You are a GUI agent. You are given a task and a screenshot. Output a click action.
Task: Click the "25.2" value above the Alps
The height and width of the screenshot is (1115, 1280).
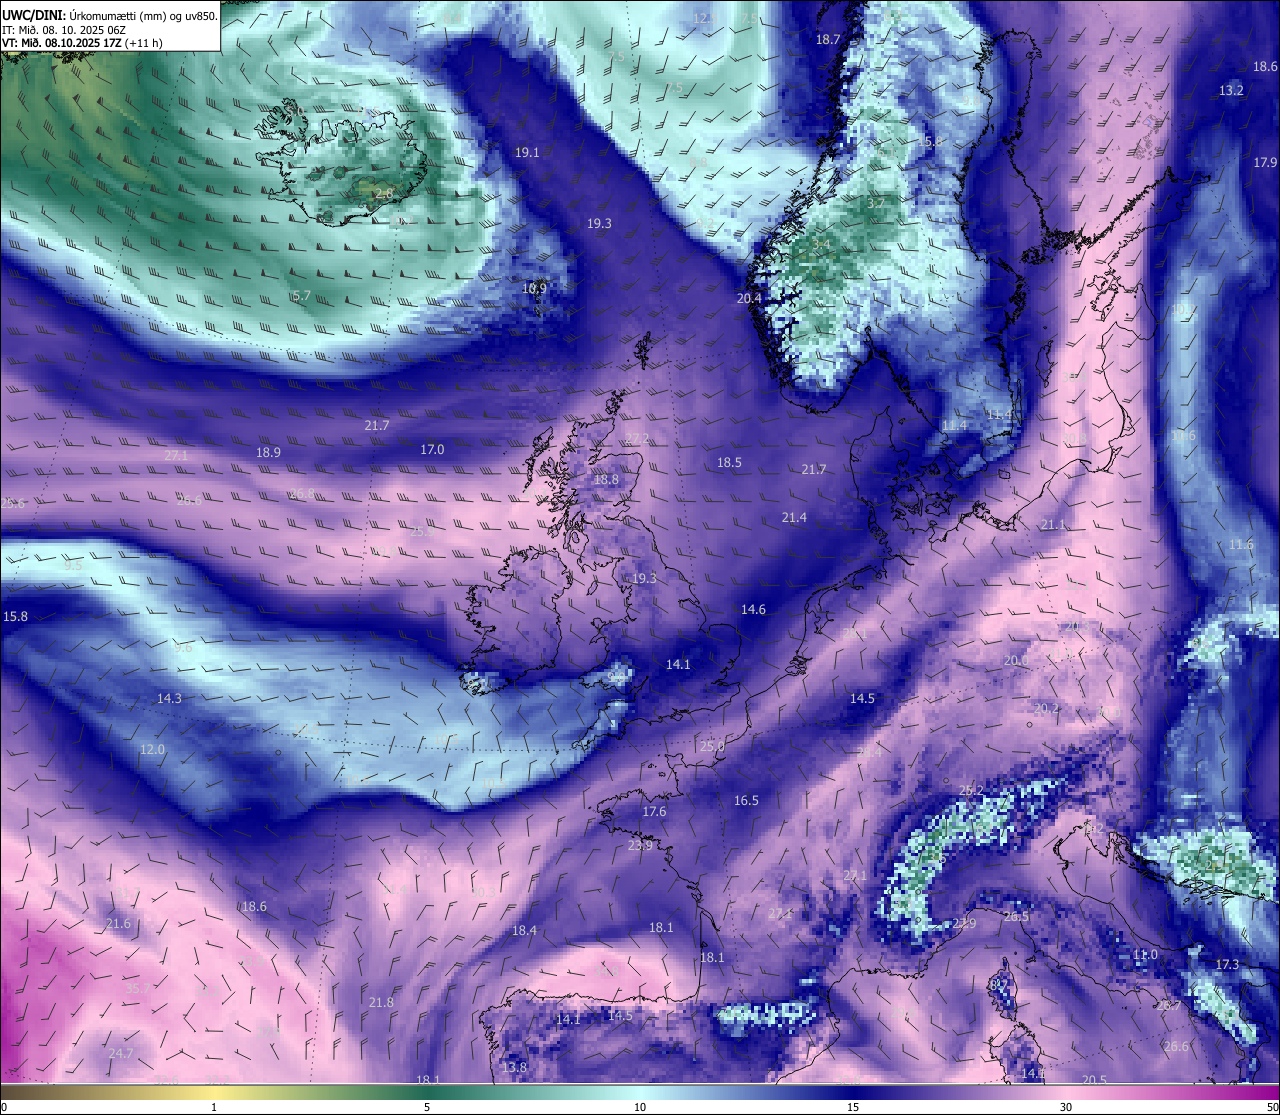[971, 791]
